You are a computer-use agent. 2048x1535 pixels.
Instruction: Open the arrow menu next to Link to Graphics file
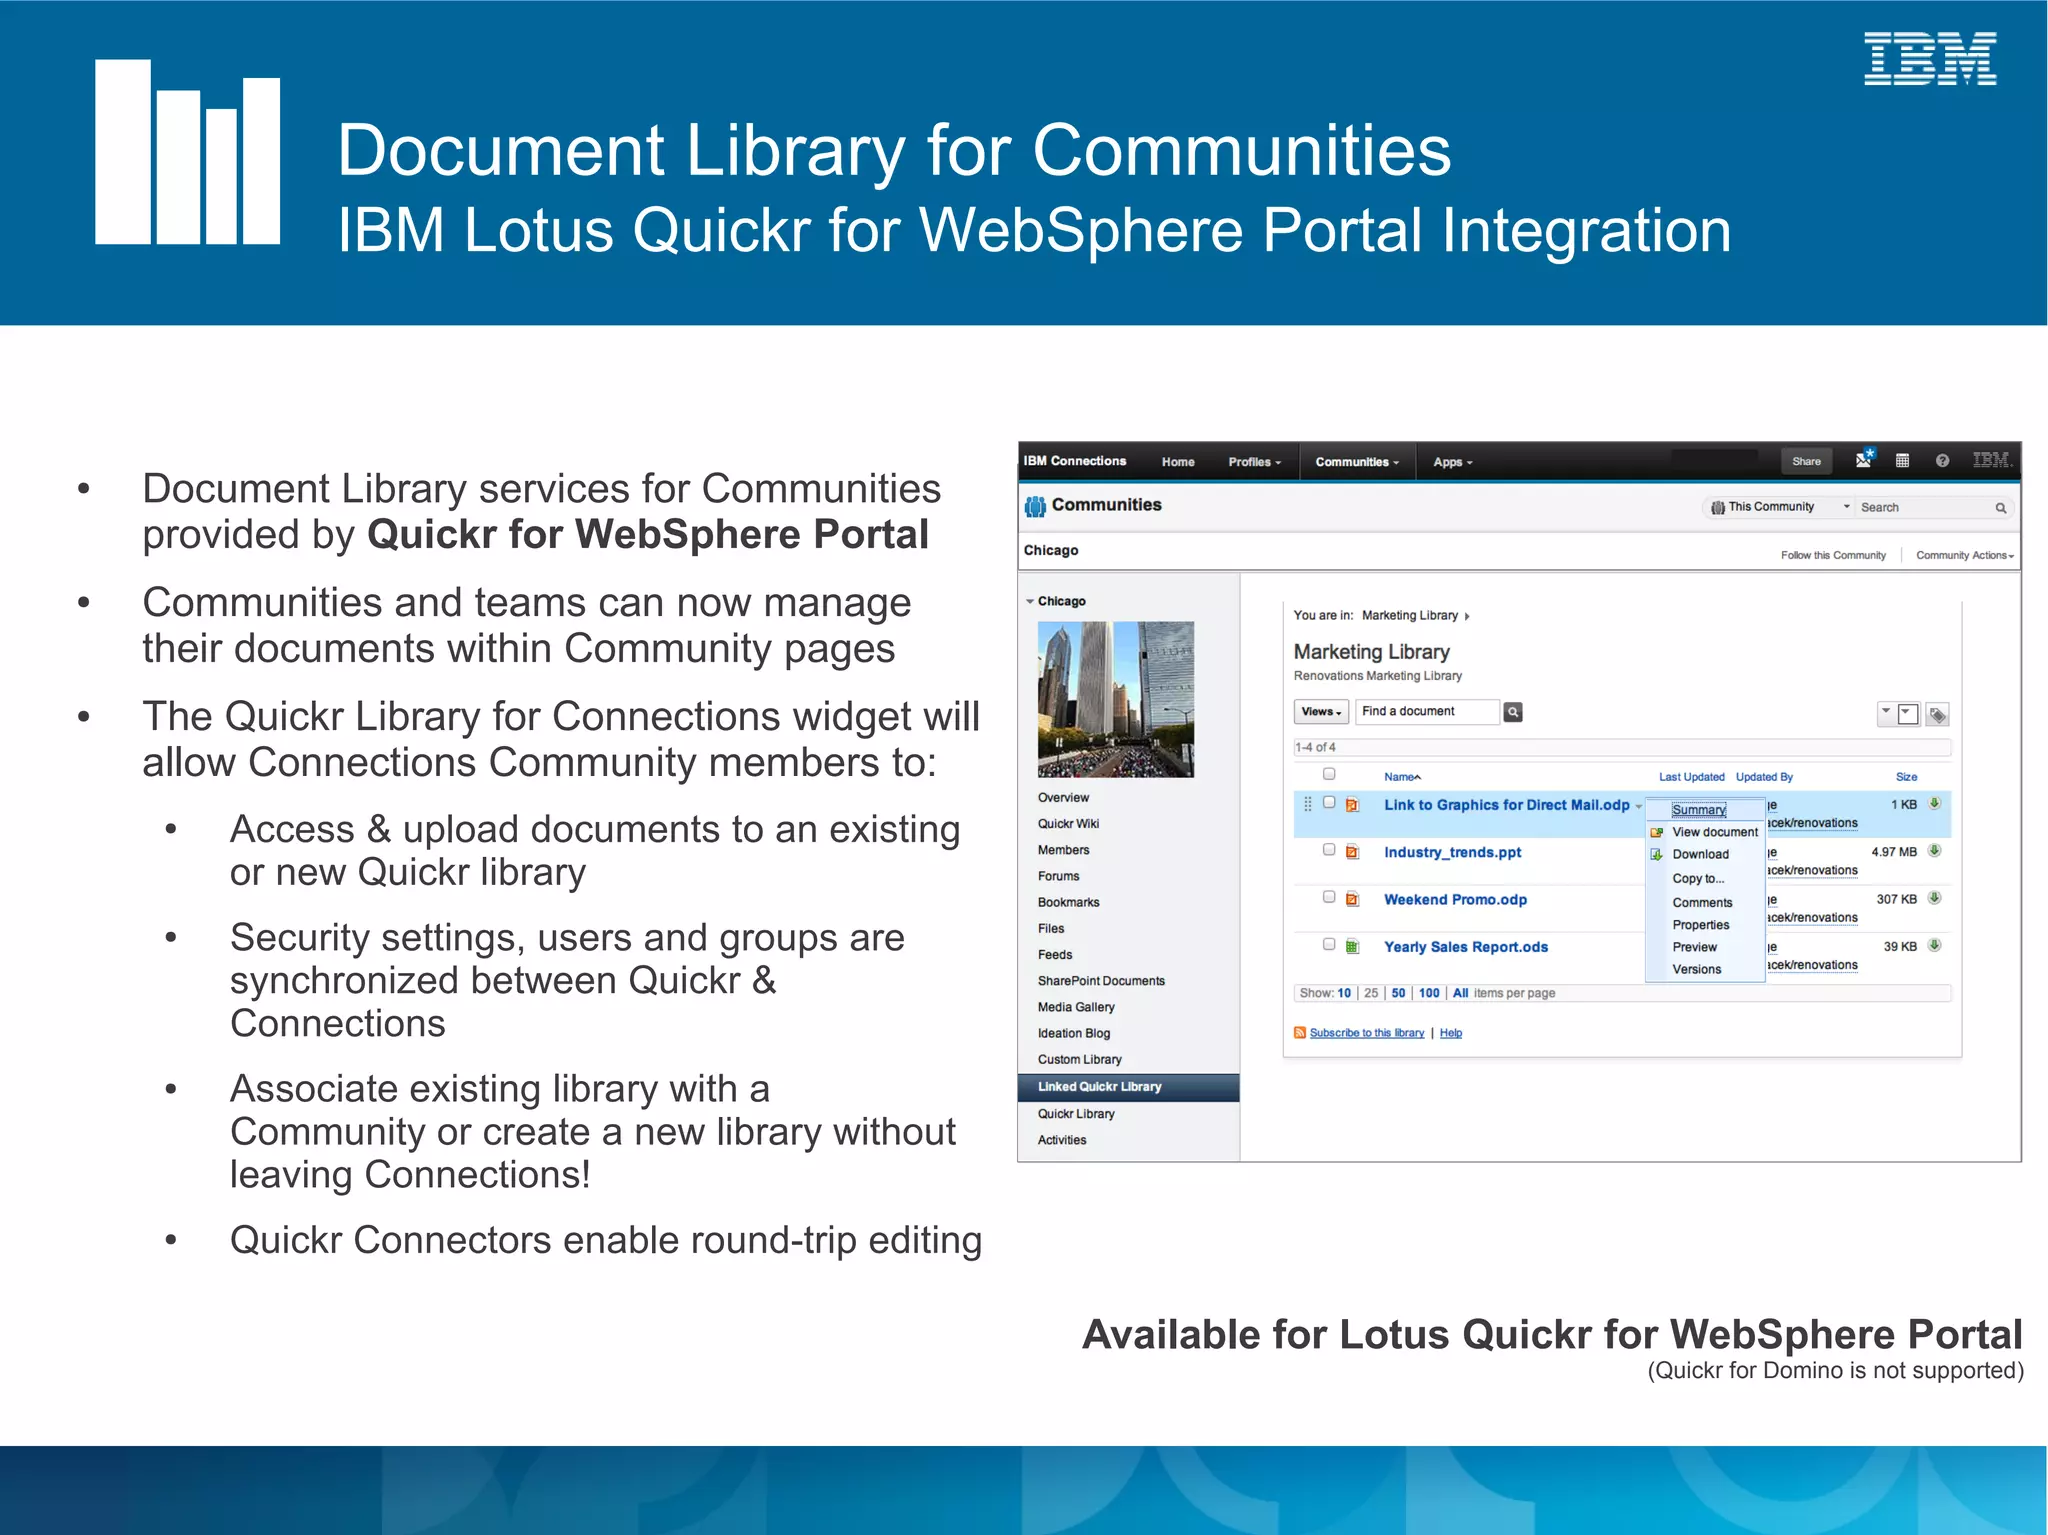1638,806
